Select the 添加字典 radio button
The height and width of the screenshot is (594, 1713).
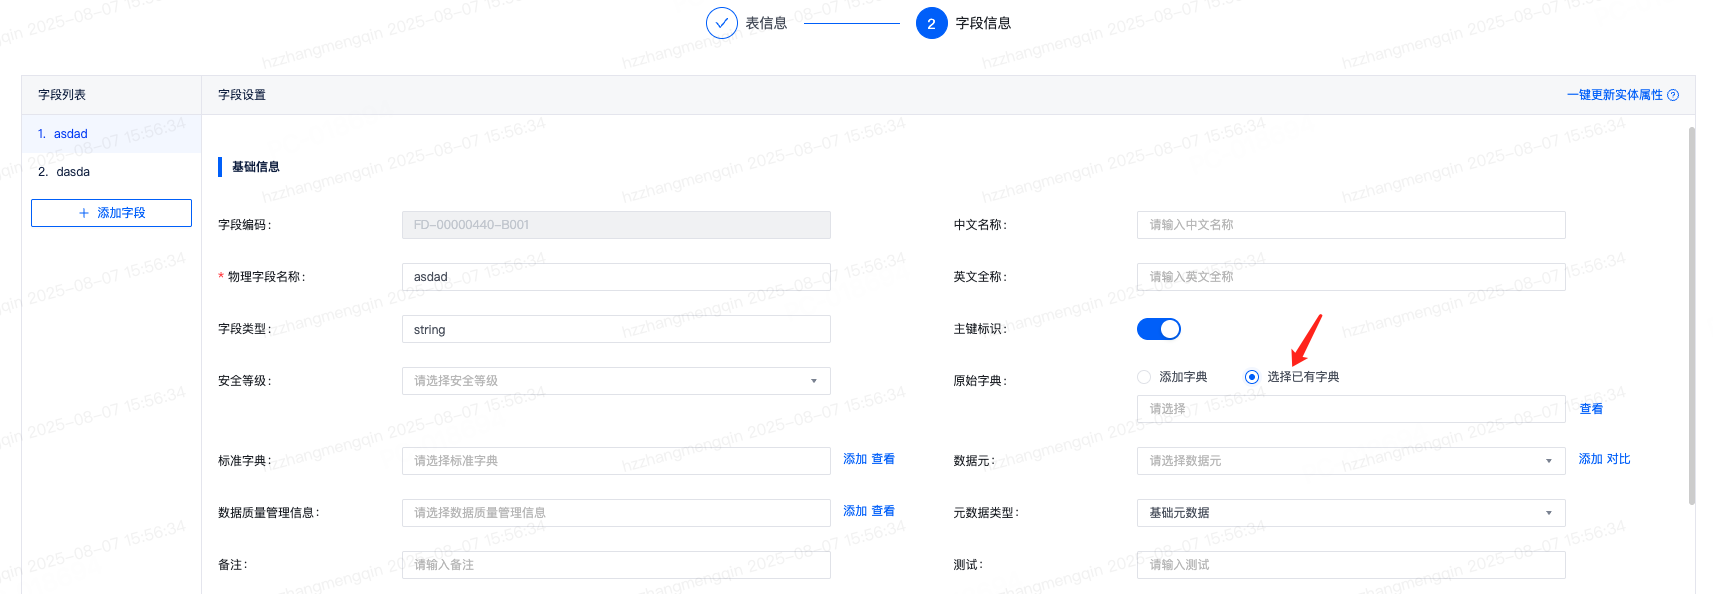(1144, 377)
